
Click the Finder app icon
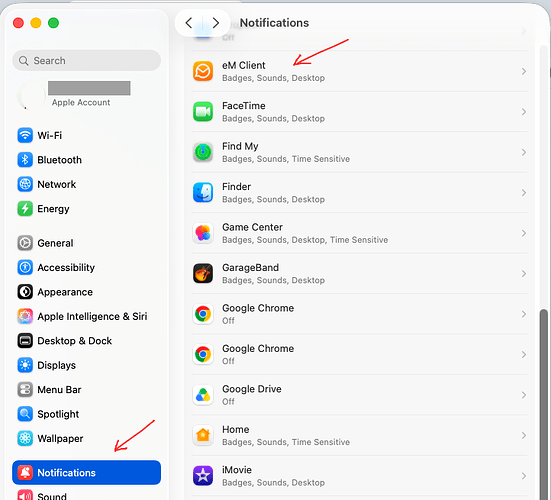203,193
